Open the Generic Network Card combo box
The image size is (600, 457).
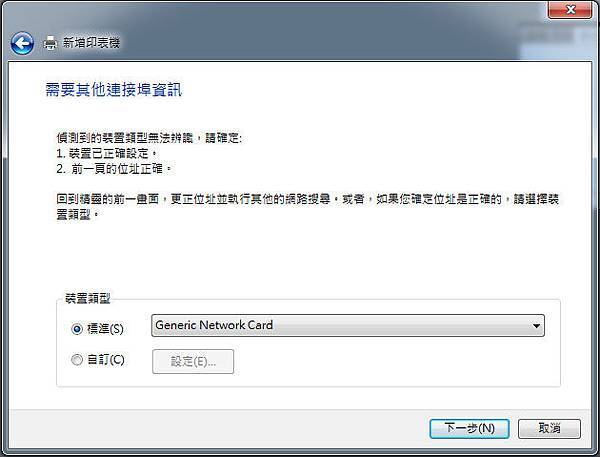coord(347,325)
